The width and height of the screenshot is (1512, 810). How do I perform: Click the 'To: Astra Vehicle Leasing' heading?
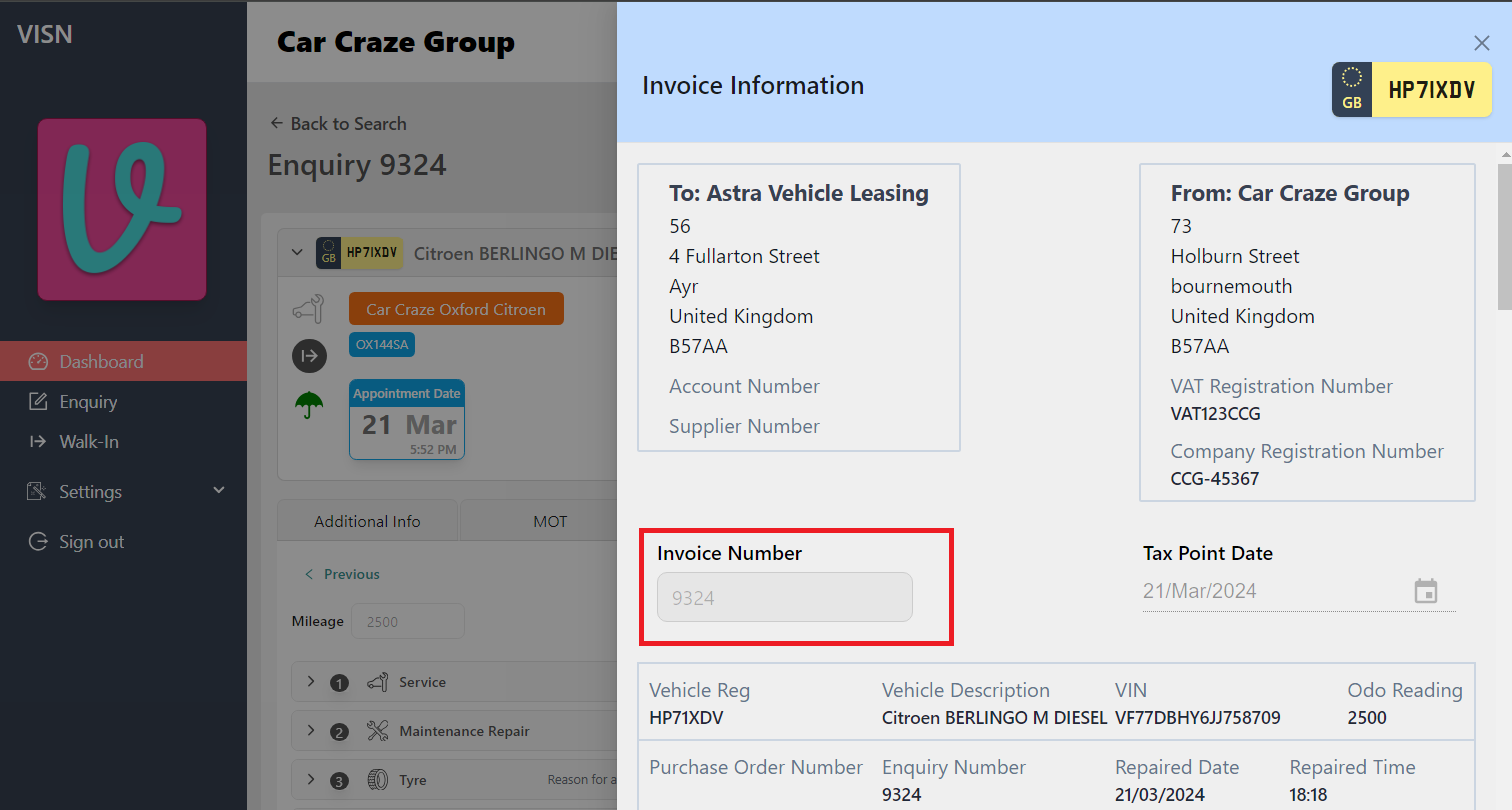pos(799,193)
